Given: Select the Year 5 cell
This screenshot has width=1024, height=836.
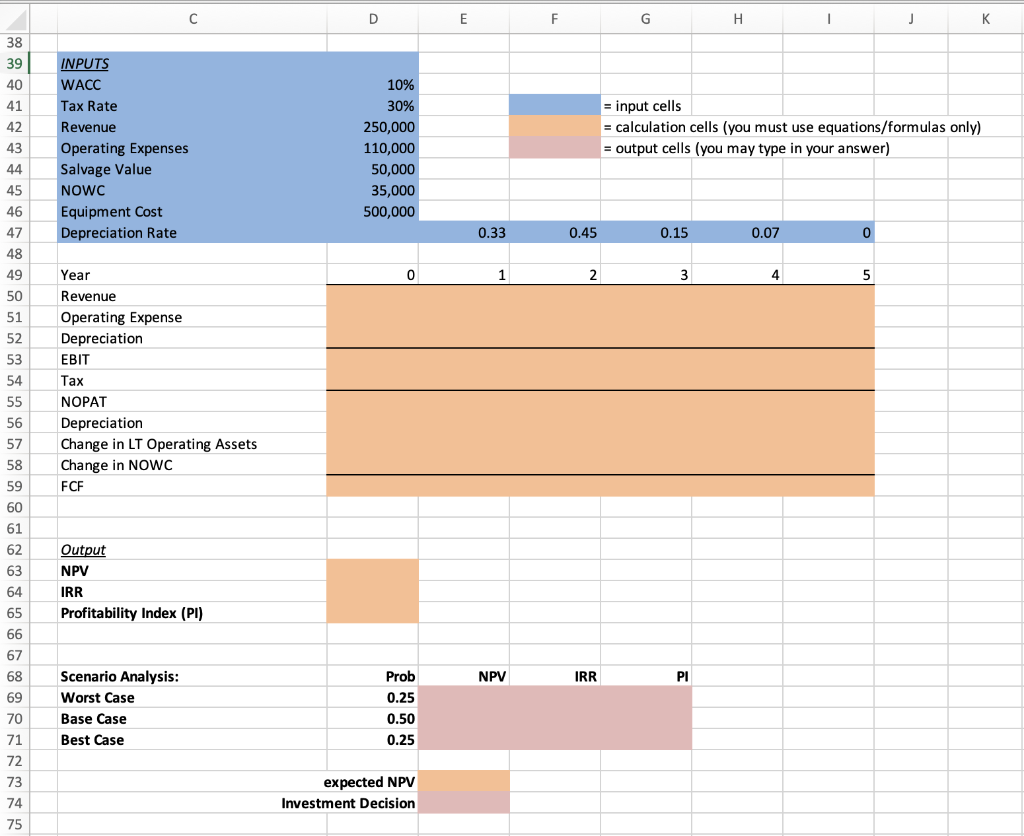Looking at the screenshot, I should coord(828,275).
